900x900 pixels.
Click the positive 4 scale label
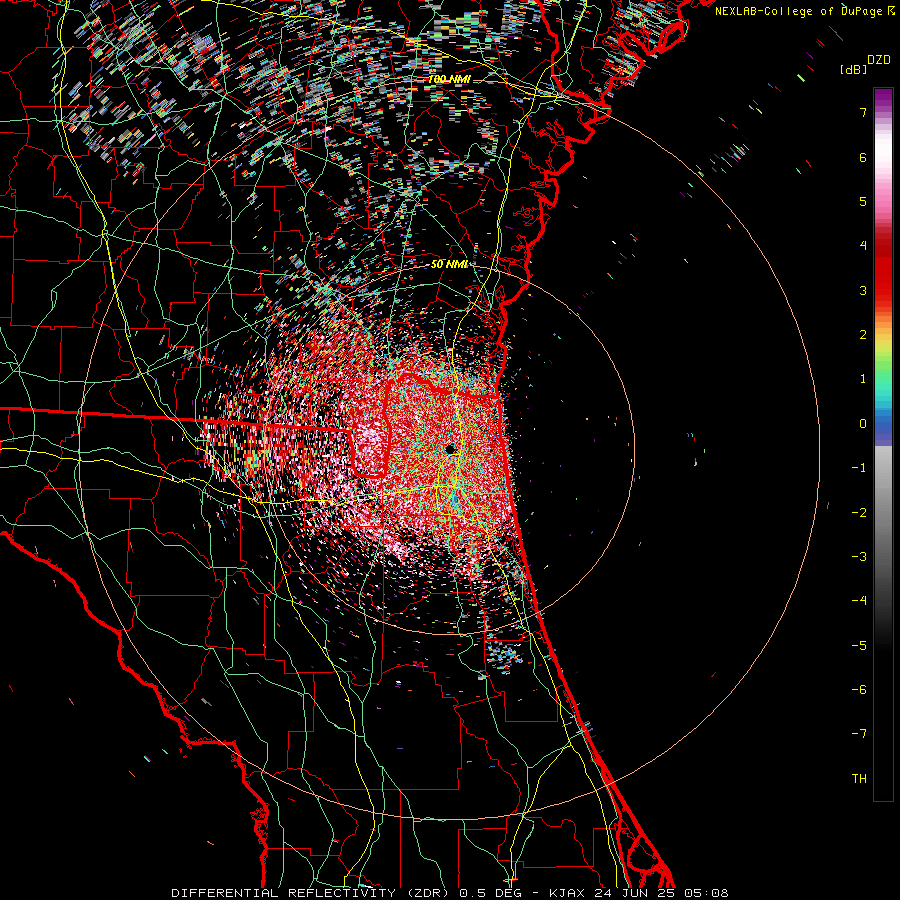[863, 246]
